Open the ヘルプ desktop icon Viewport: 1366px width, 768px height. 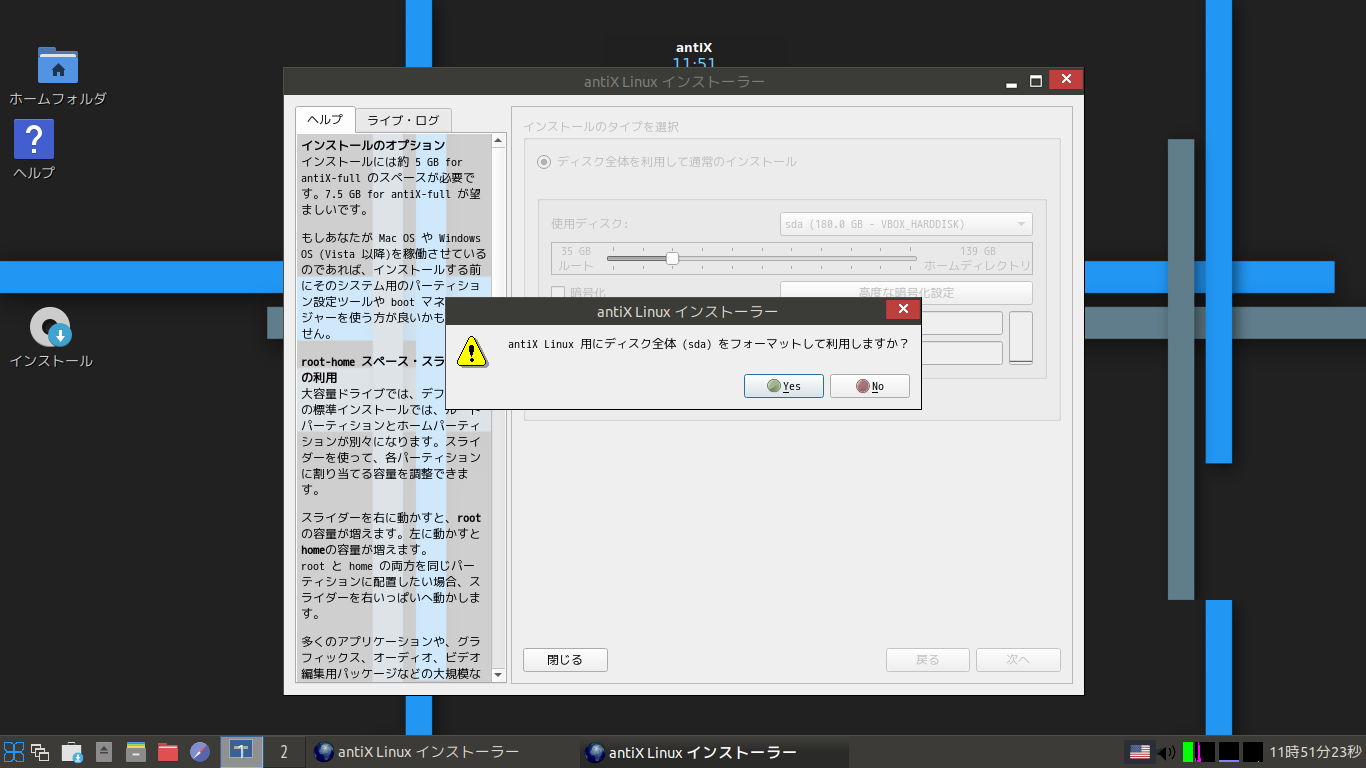(34, 150)
